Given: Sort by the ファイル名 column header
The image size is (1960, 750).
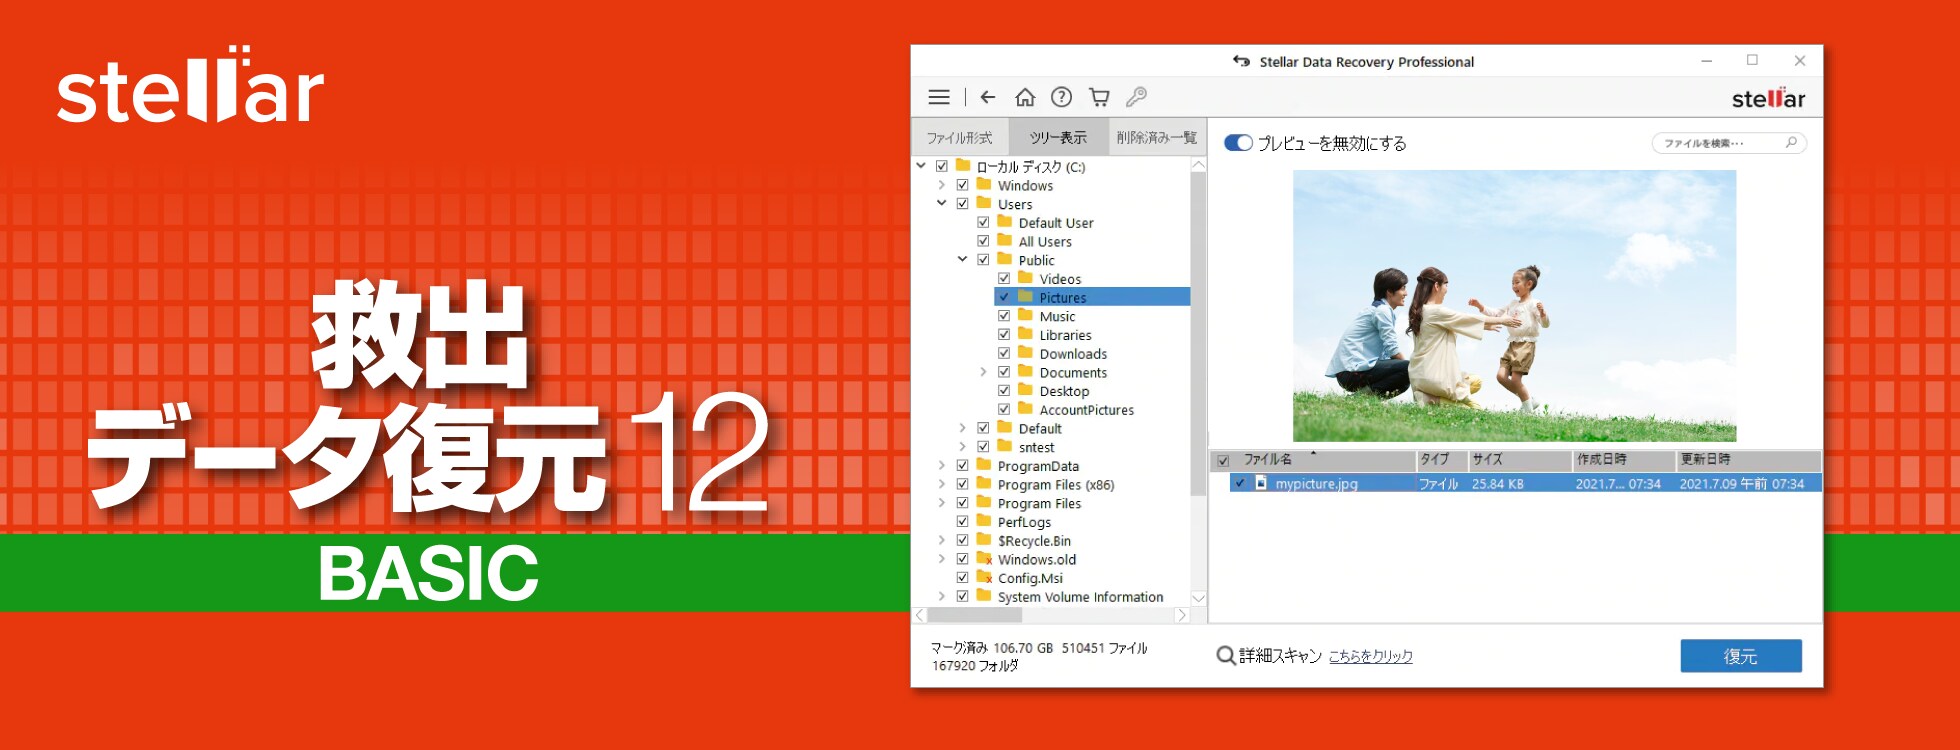Looking at the screenshot, I should (x=1326, y=460).
